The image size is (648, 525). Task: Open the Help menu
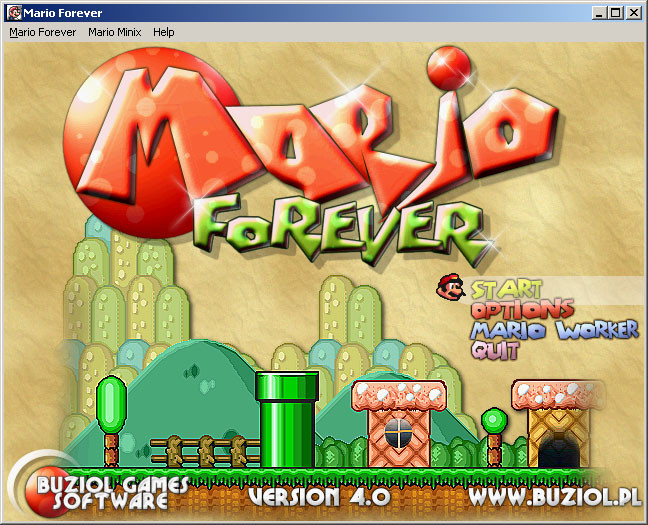point(164,32)
